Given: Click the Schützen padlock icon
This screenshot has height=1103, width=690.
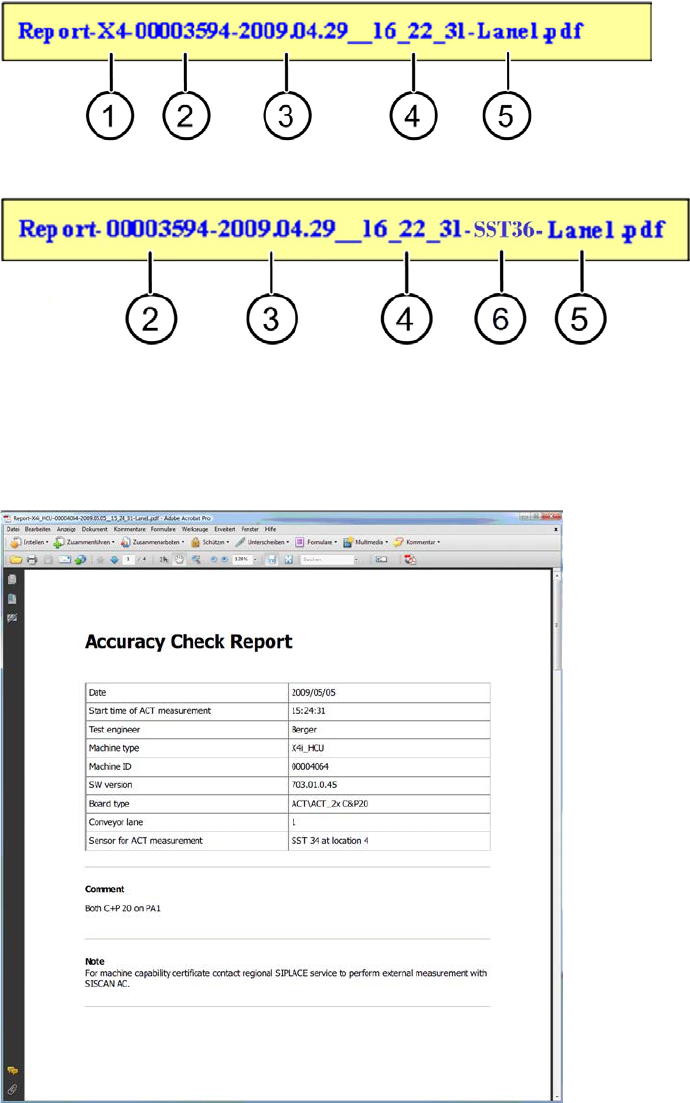Looking at the screenshot, I should pyautogui.click(x=195, y=542).
